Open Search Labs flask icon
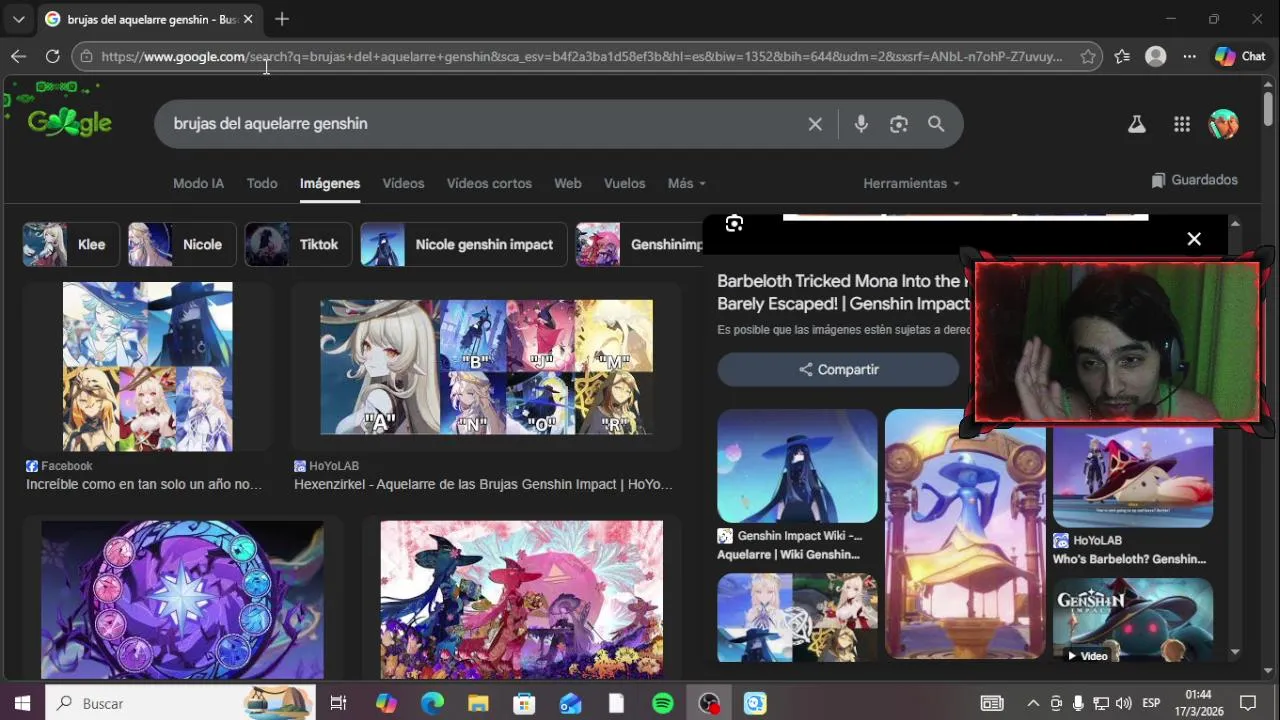This screenshot has height=720, width=1280. pos(1136,124)
